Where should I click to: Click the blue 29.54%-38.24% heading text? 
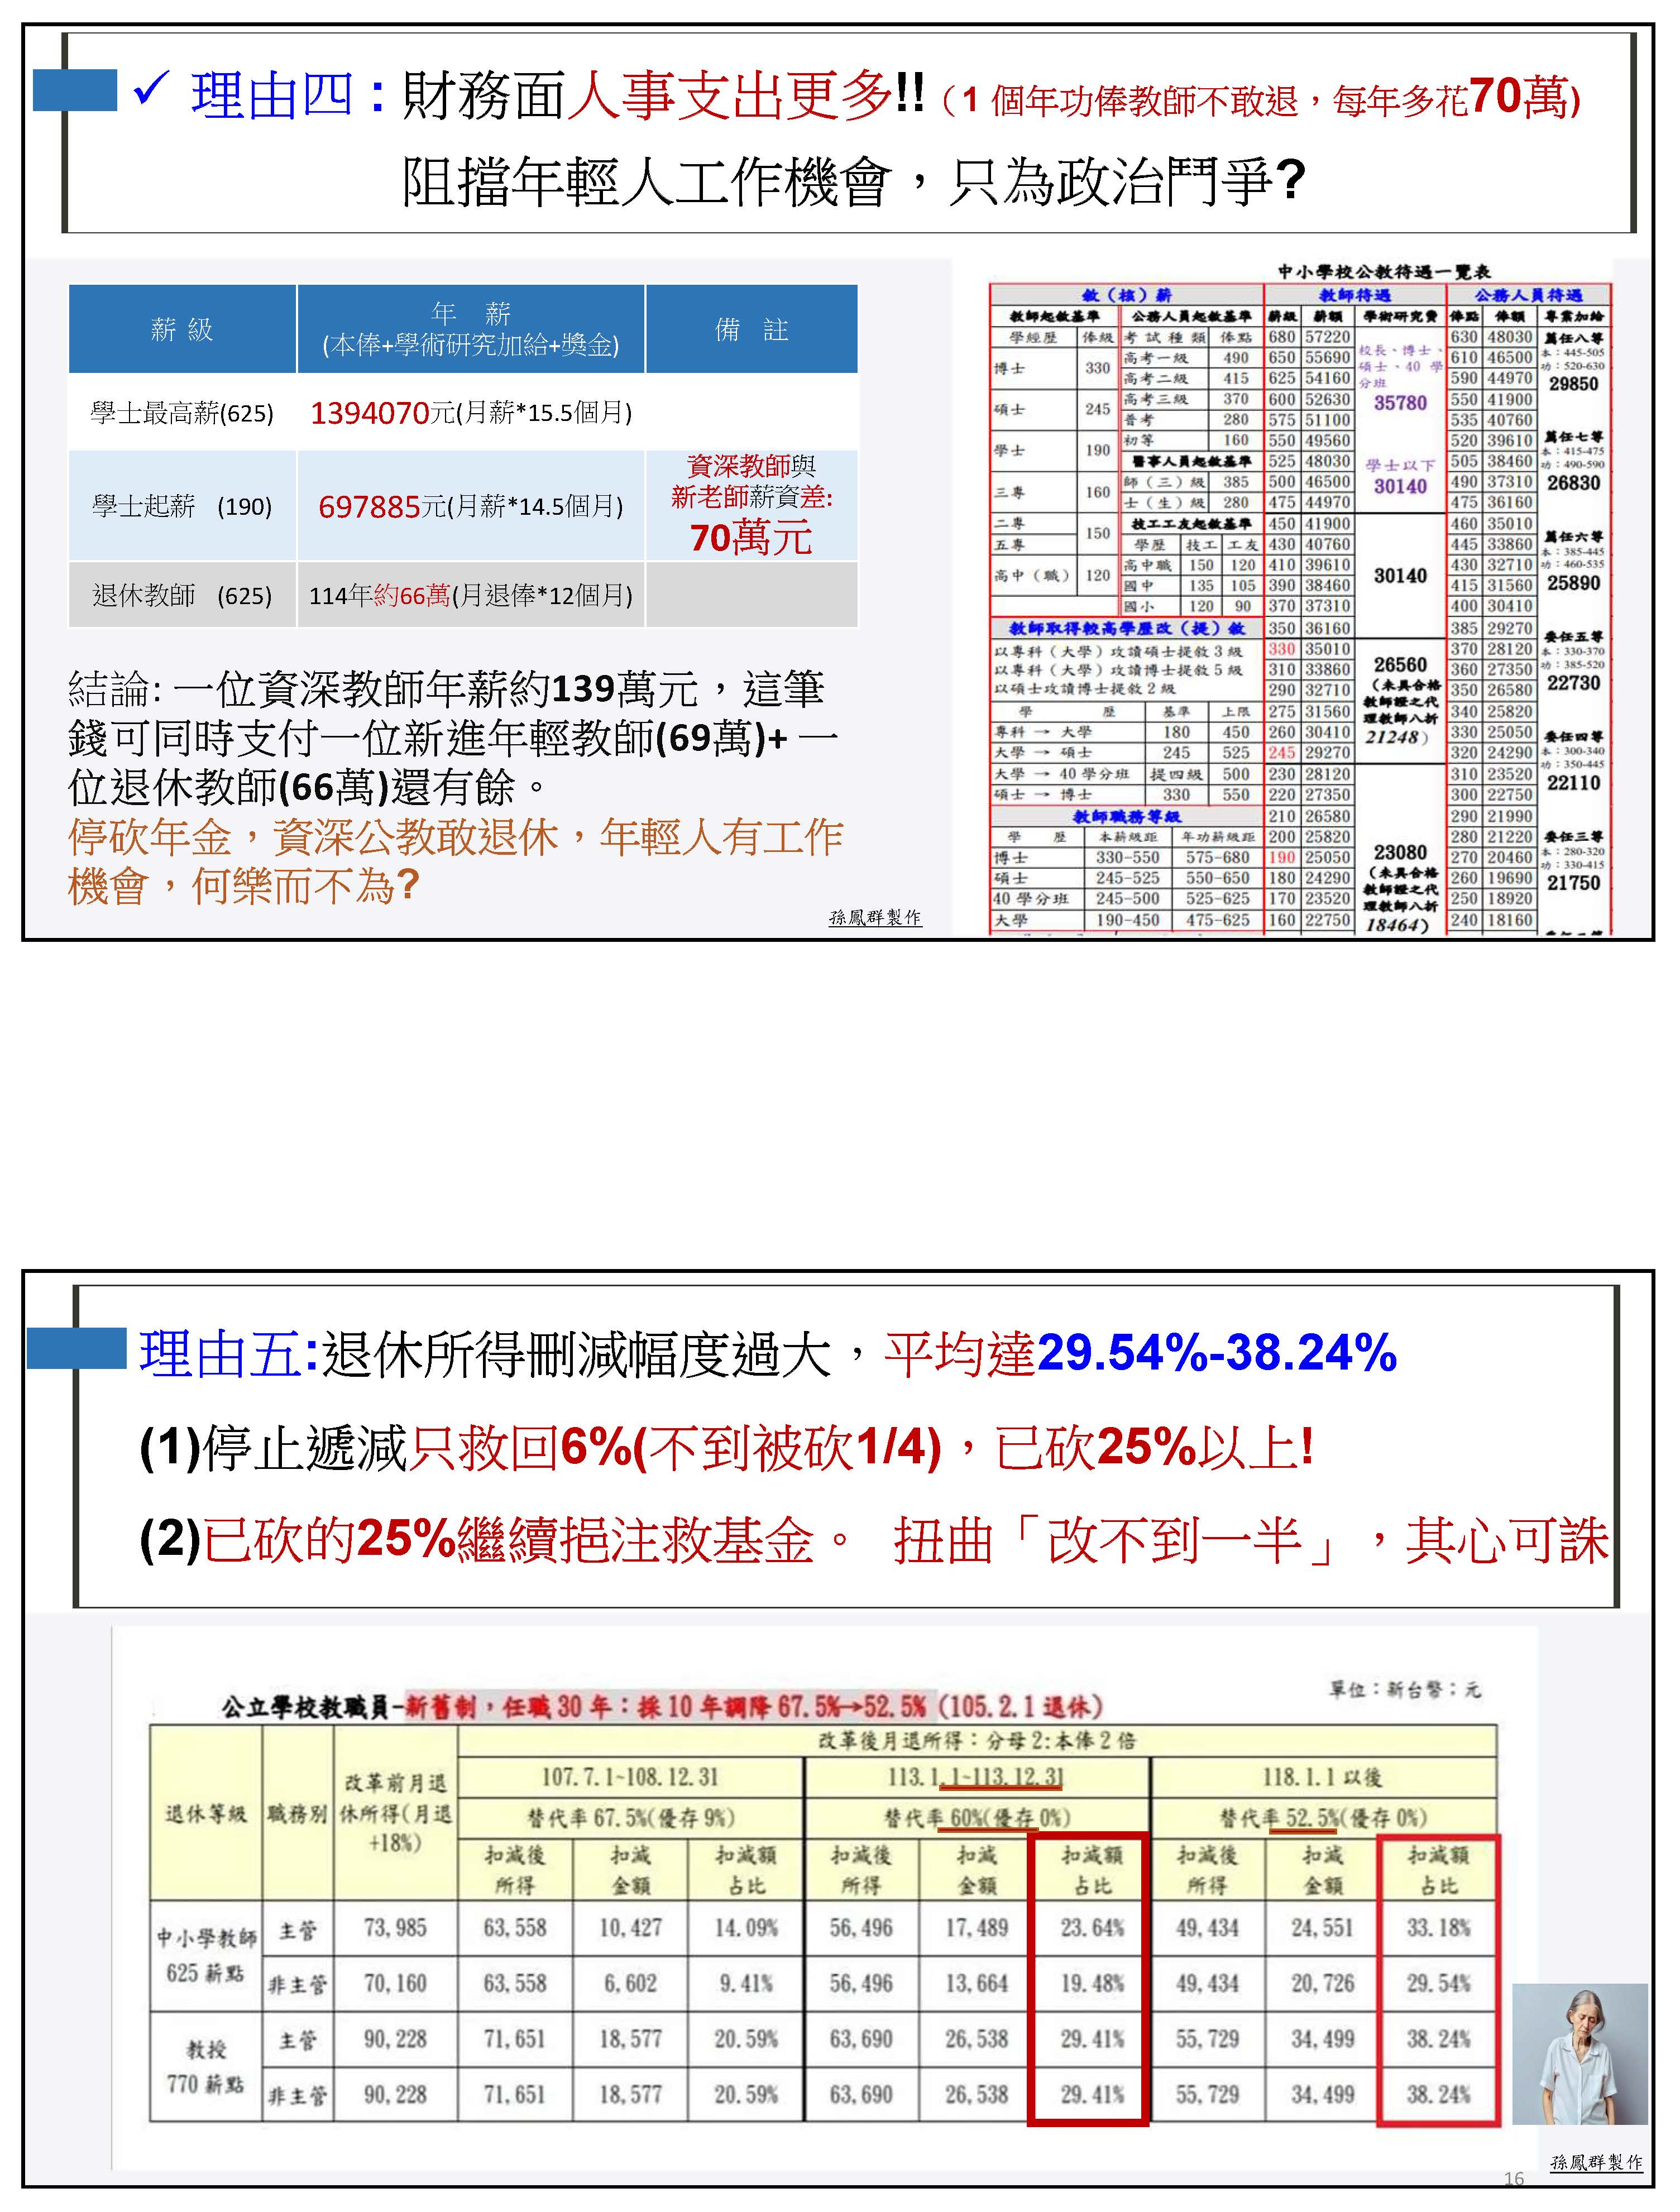[1216, 1353]
